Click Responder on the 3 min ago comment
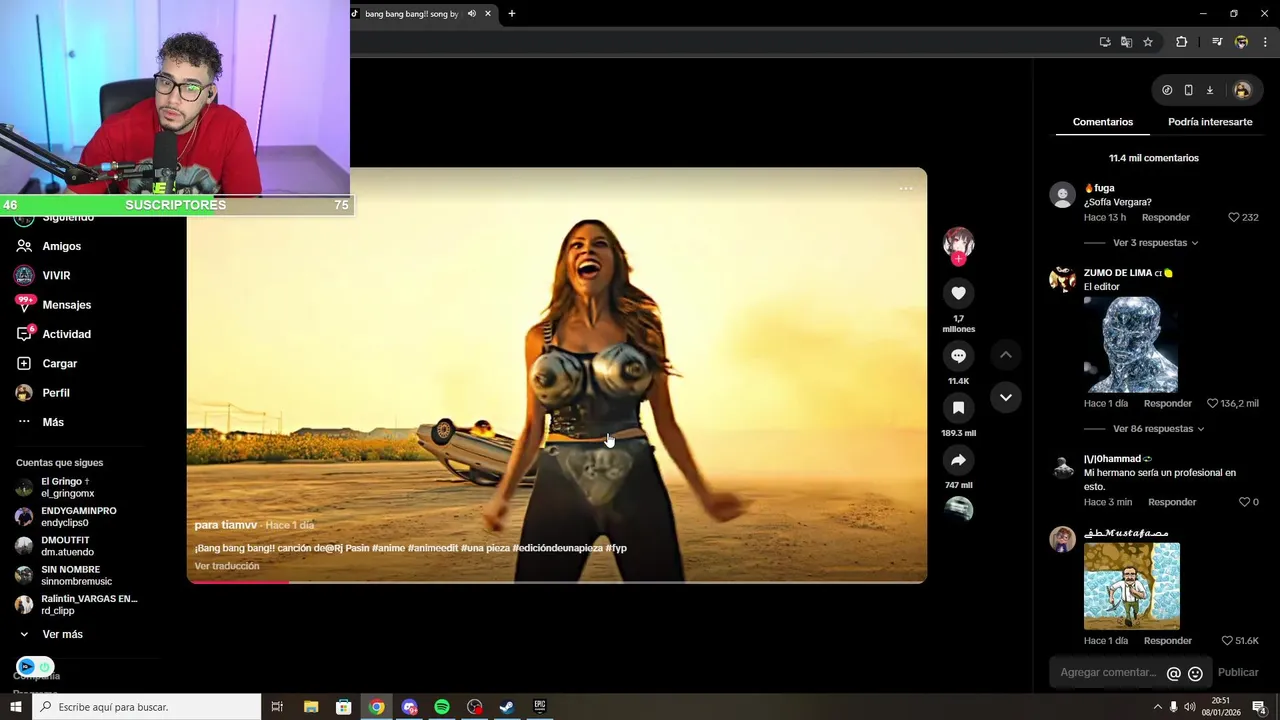The height and width of the screenshot is (720, 1280). [x=1172, y=502]
